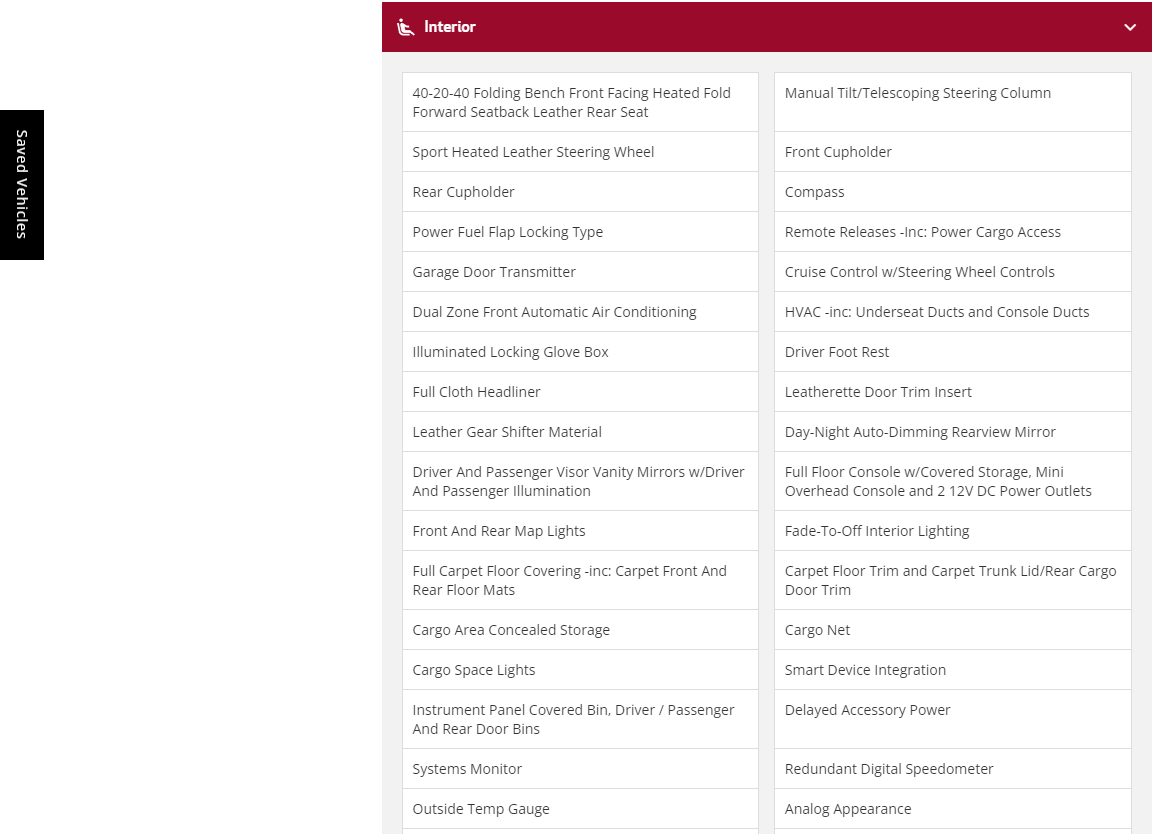Select the Driver Foot Rest entry
This screenshot has height=834, width=1159.
(x=836, y=352)
